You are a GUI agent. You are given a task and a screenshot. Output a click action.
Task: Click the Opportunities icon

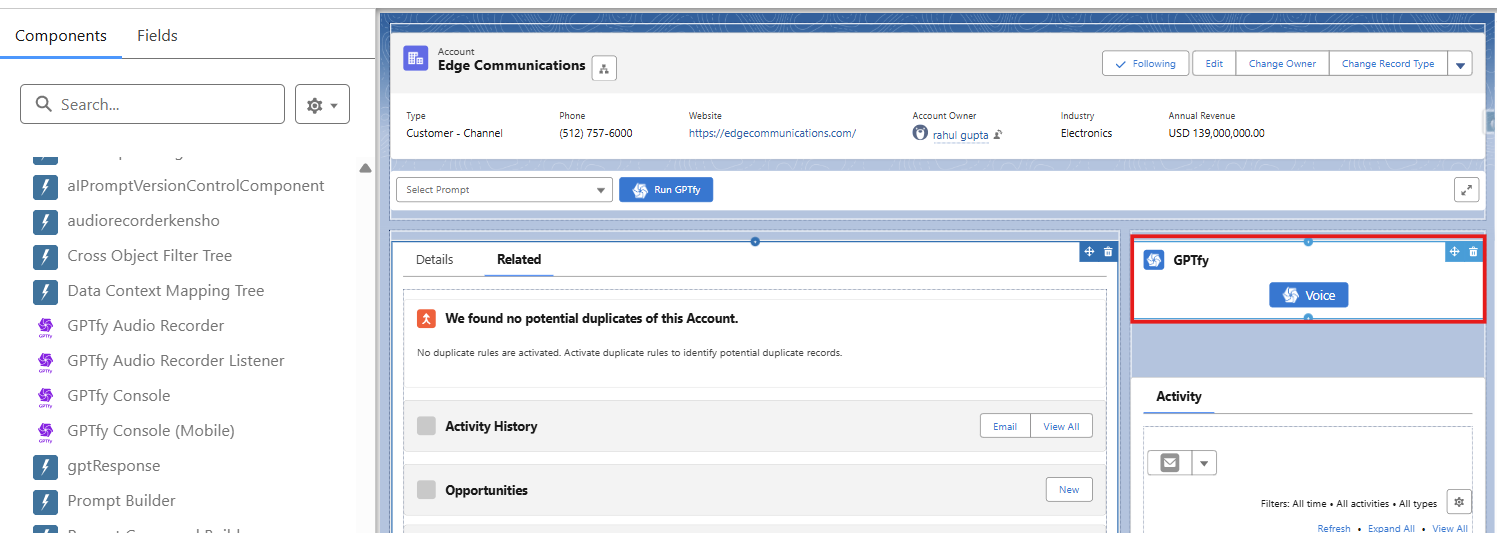426,490
